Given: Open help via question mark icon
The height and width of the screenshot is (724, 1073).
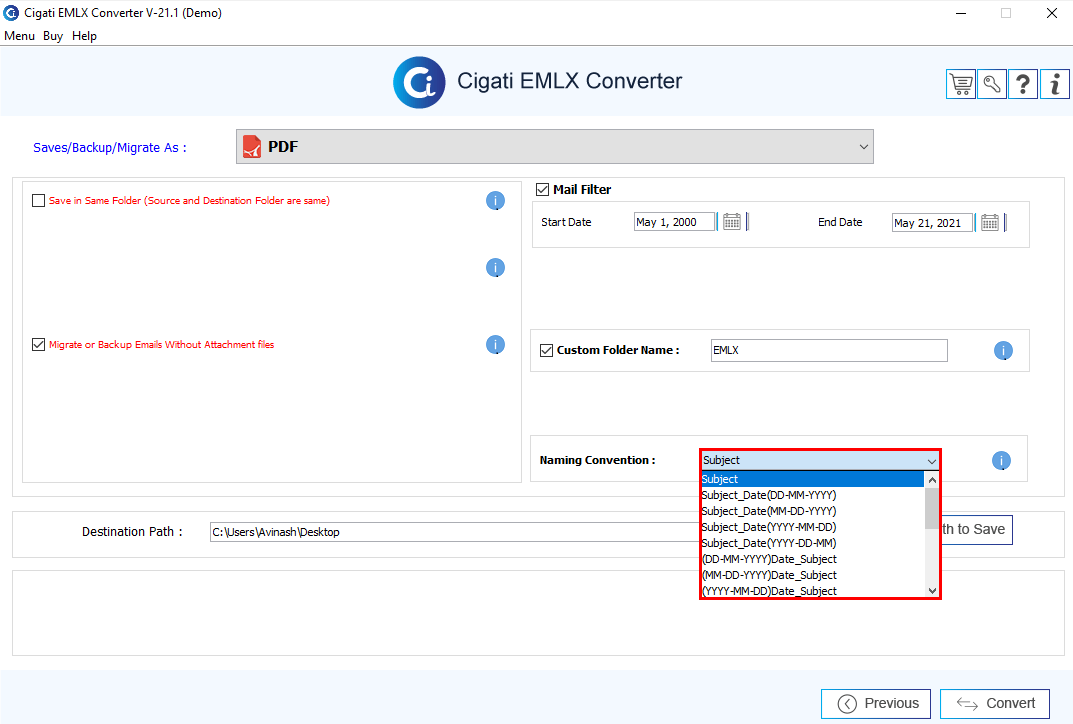Looking at the screenshot, I should pyautogui.click(x=1023, y=84).
